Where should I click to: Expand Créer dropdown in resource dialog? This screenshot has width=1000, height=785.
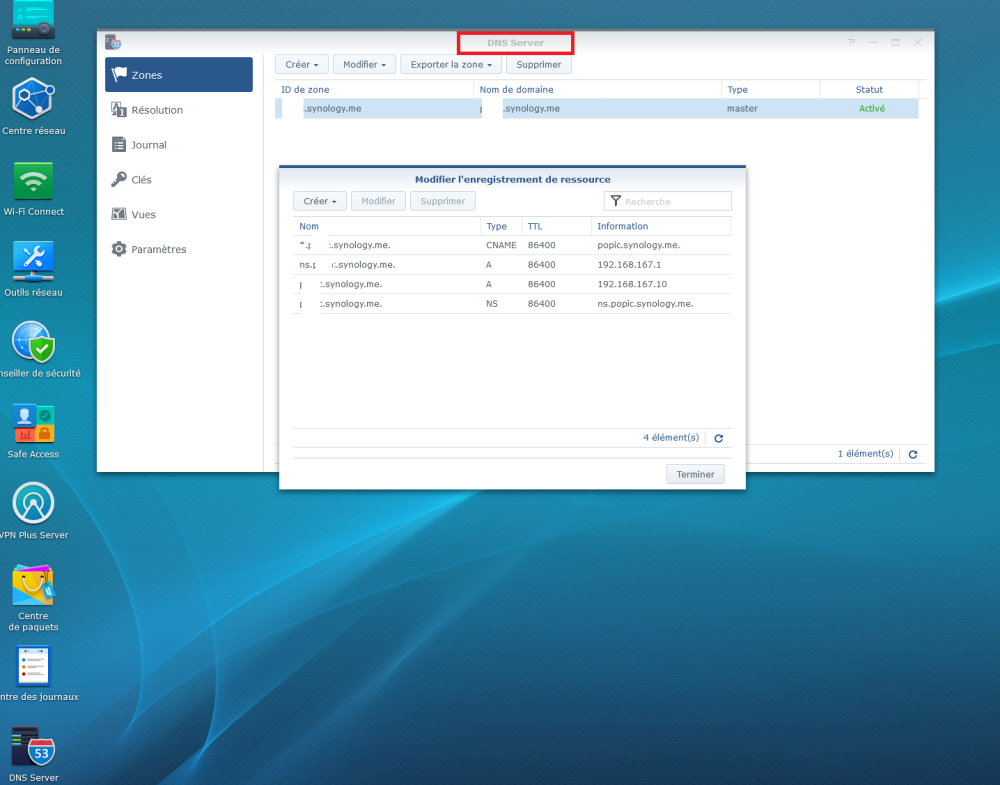pyautogui.click(x=320, y=201)
